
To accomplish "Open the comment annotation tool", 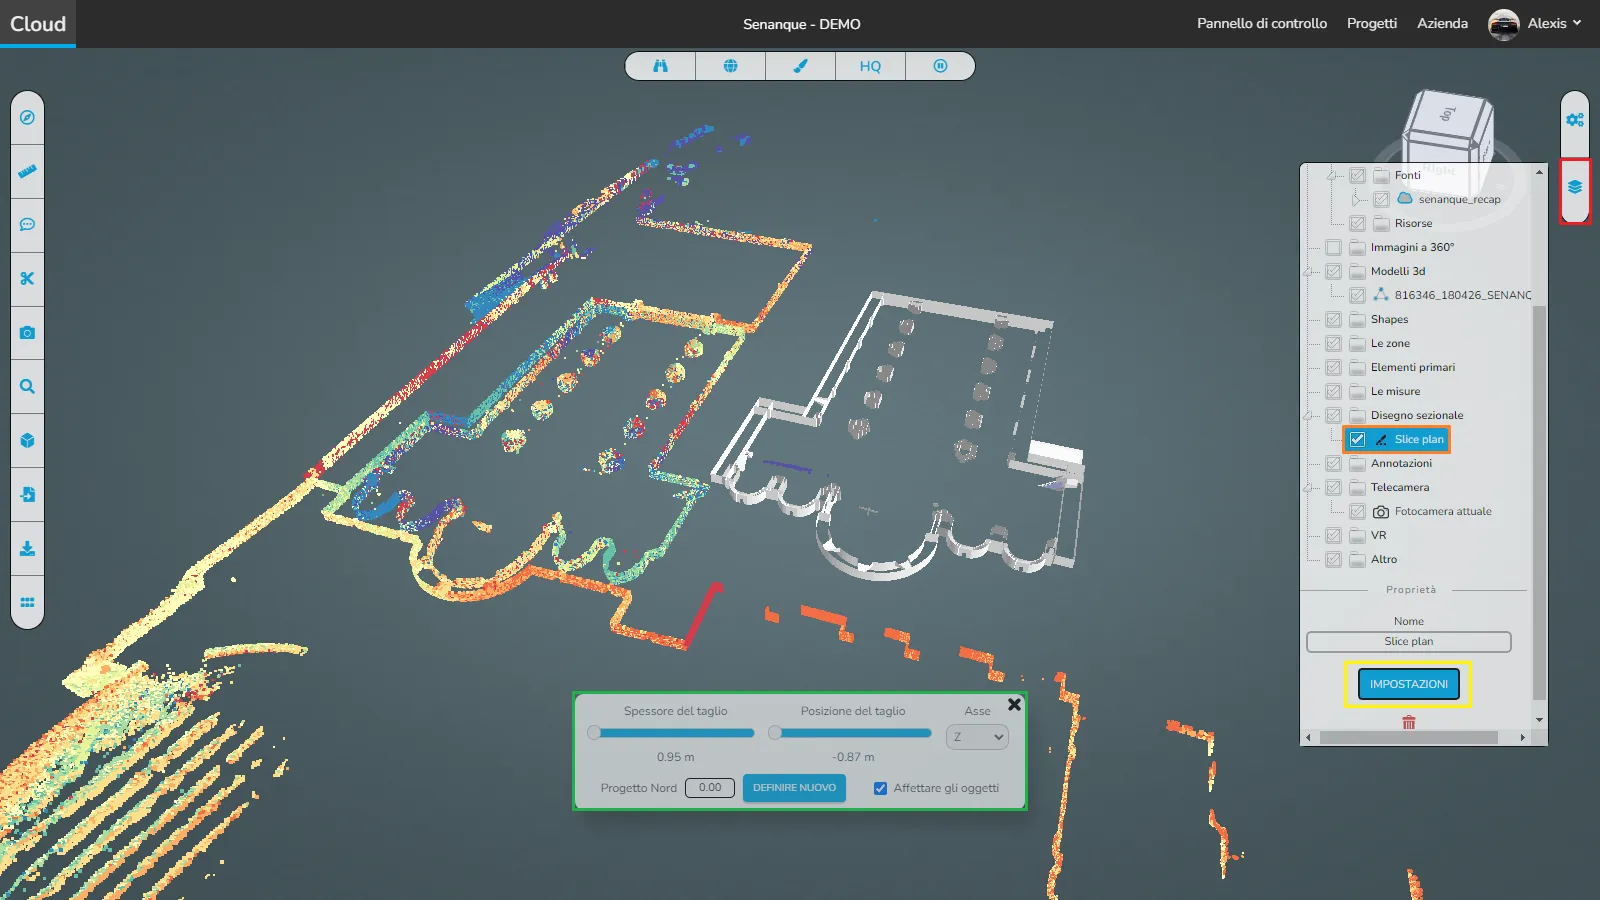I will [27, 225].
